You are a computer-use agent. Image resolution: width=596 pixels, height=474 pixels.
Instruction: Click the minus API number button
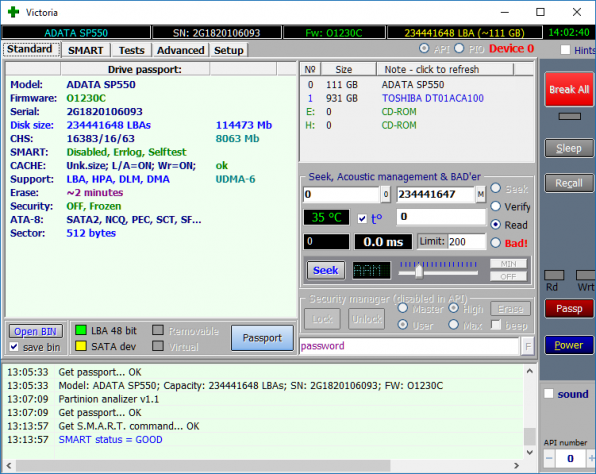pos(549,458)
